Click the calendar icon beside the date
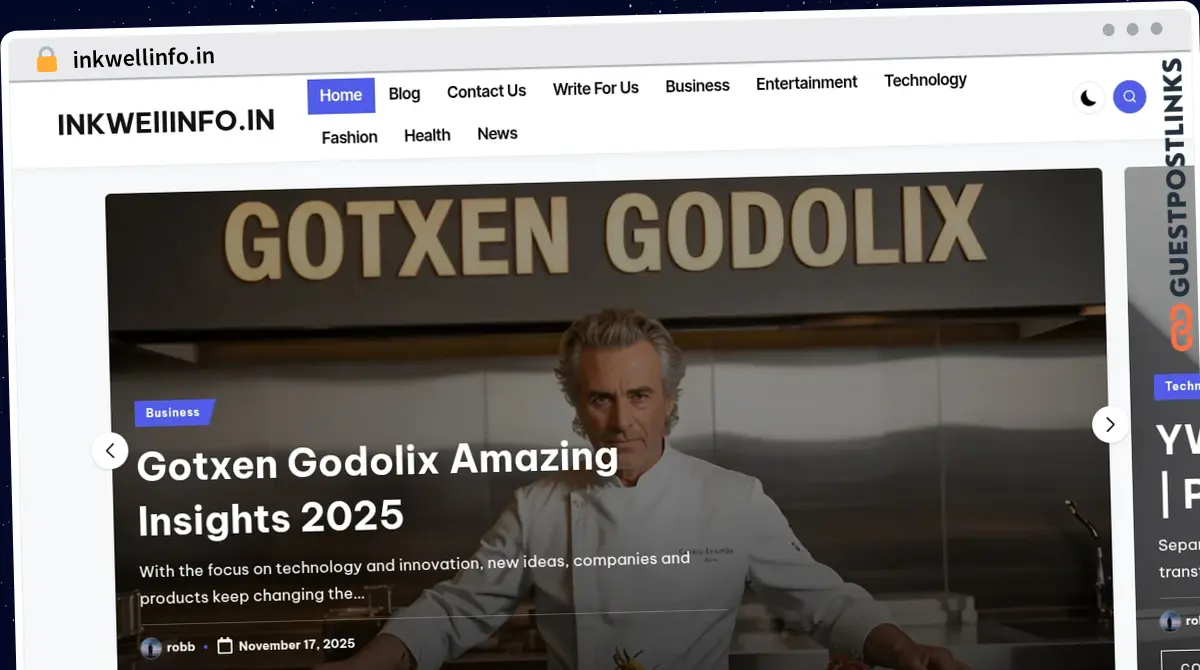Screen dimensions: 1200x670 point(225,646)
